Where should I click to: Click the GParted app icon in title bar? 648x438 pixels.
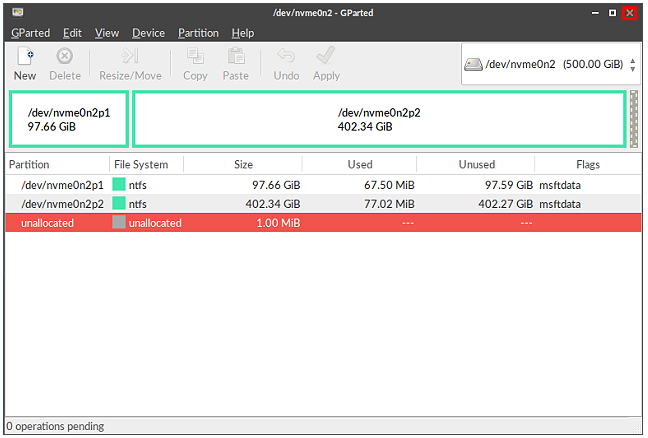(x=18, y=12)
